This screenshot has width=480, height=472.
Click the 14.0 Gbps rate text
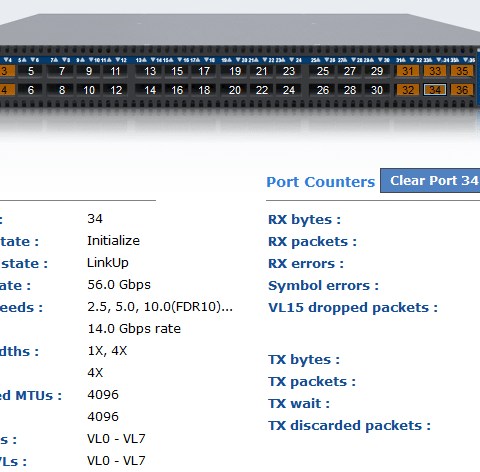[x=134, y=329]
